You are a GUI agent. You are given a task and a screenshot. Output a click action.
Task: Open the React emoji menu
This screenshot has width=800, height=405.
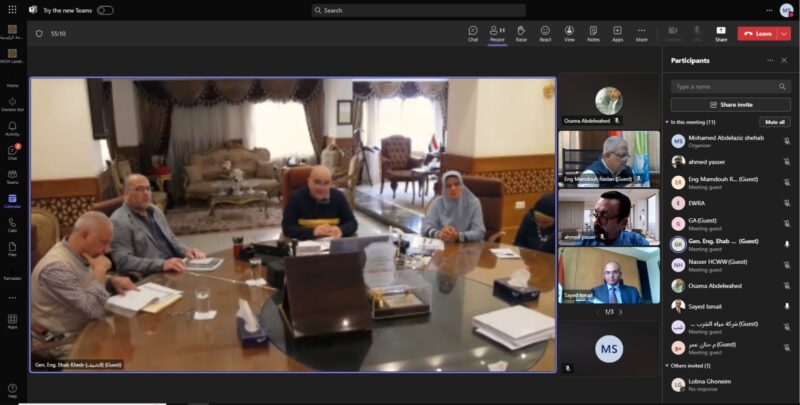tap(545, 32)
